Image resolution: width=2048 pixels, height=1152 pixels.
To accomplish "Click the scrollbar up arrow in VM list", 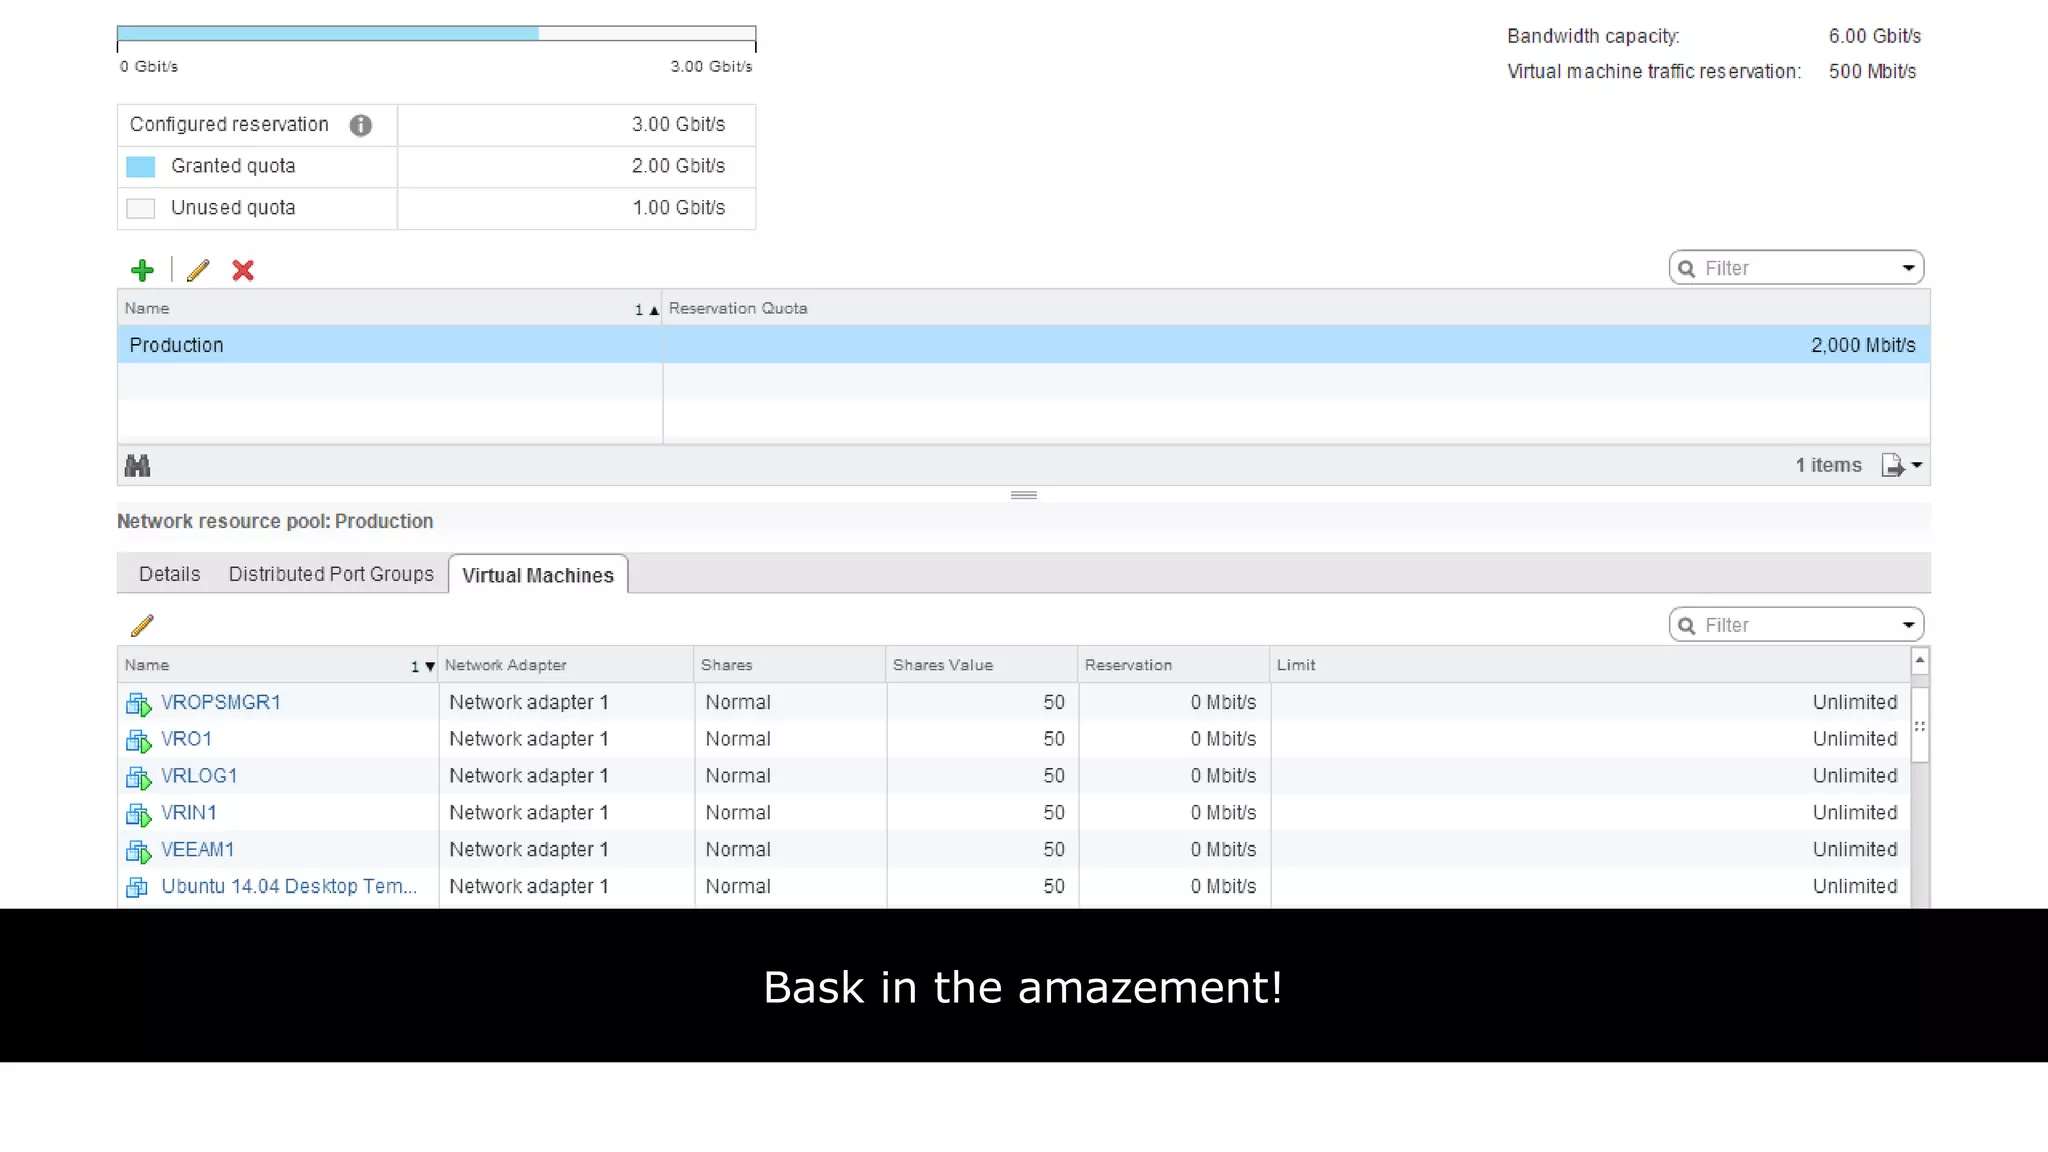I will coord(1919,661).
